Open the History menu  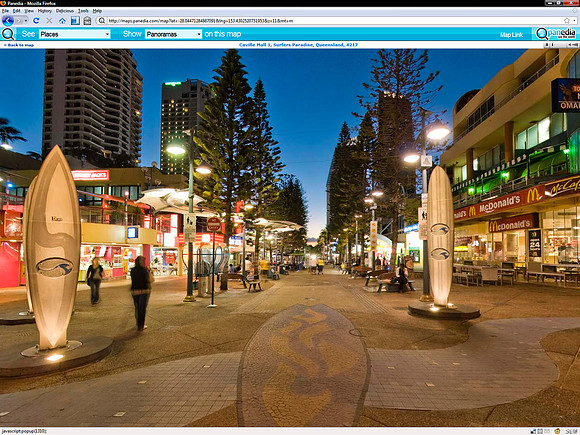click(45, 11)
